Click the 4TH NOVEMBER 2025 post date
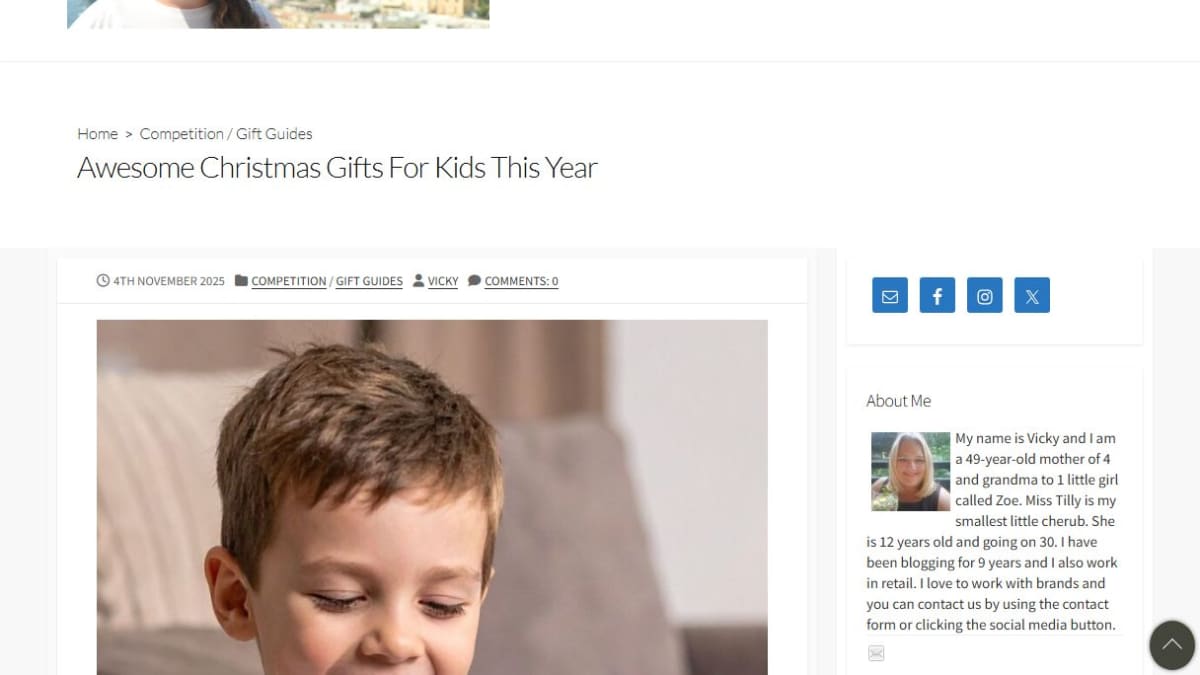This screenshot has height=675, width=1200. [x=169, y=282]
